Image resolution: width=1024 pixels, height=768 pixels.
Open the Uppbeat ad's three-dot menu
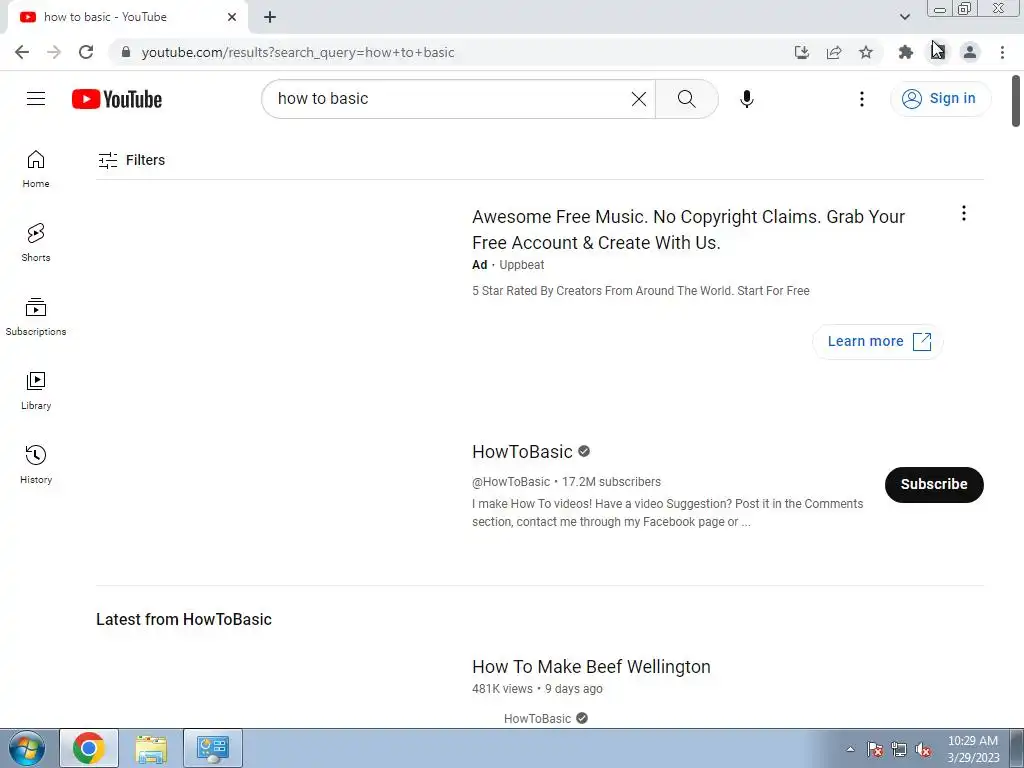(963, 213)
